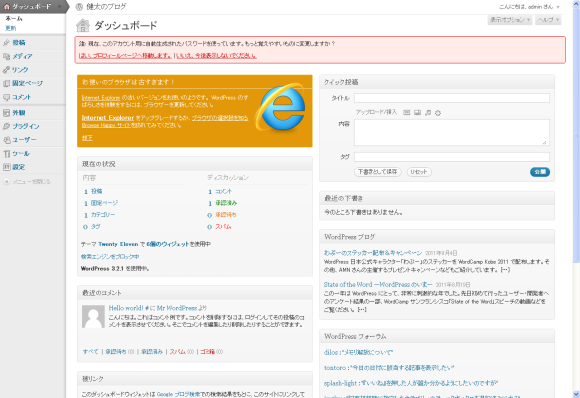The image size is (580, 398).
Task: Open the 投稿 posts menu
Action: (19, 43)
